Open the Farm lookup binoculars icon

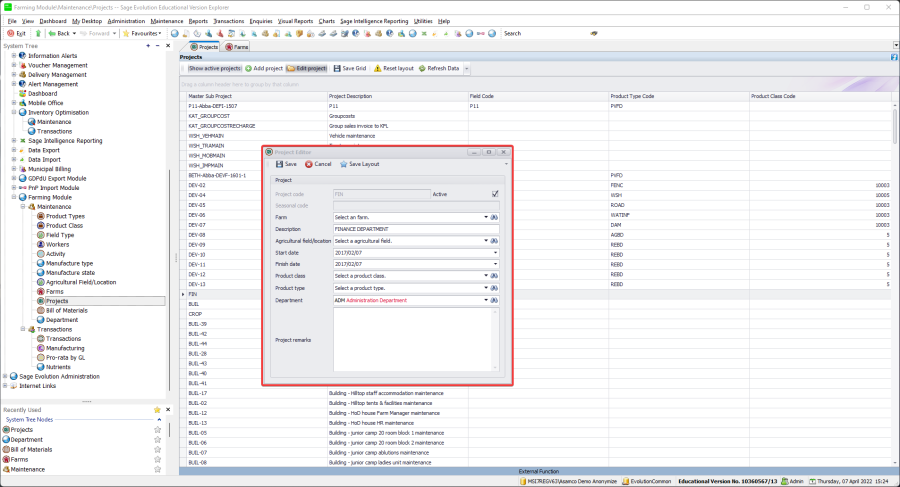point(494,217)
